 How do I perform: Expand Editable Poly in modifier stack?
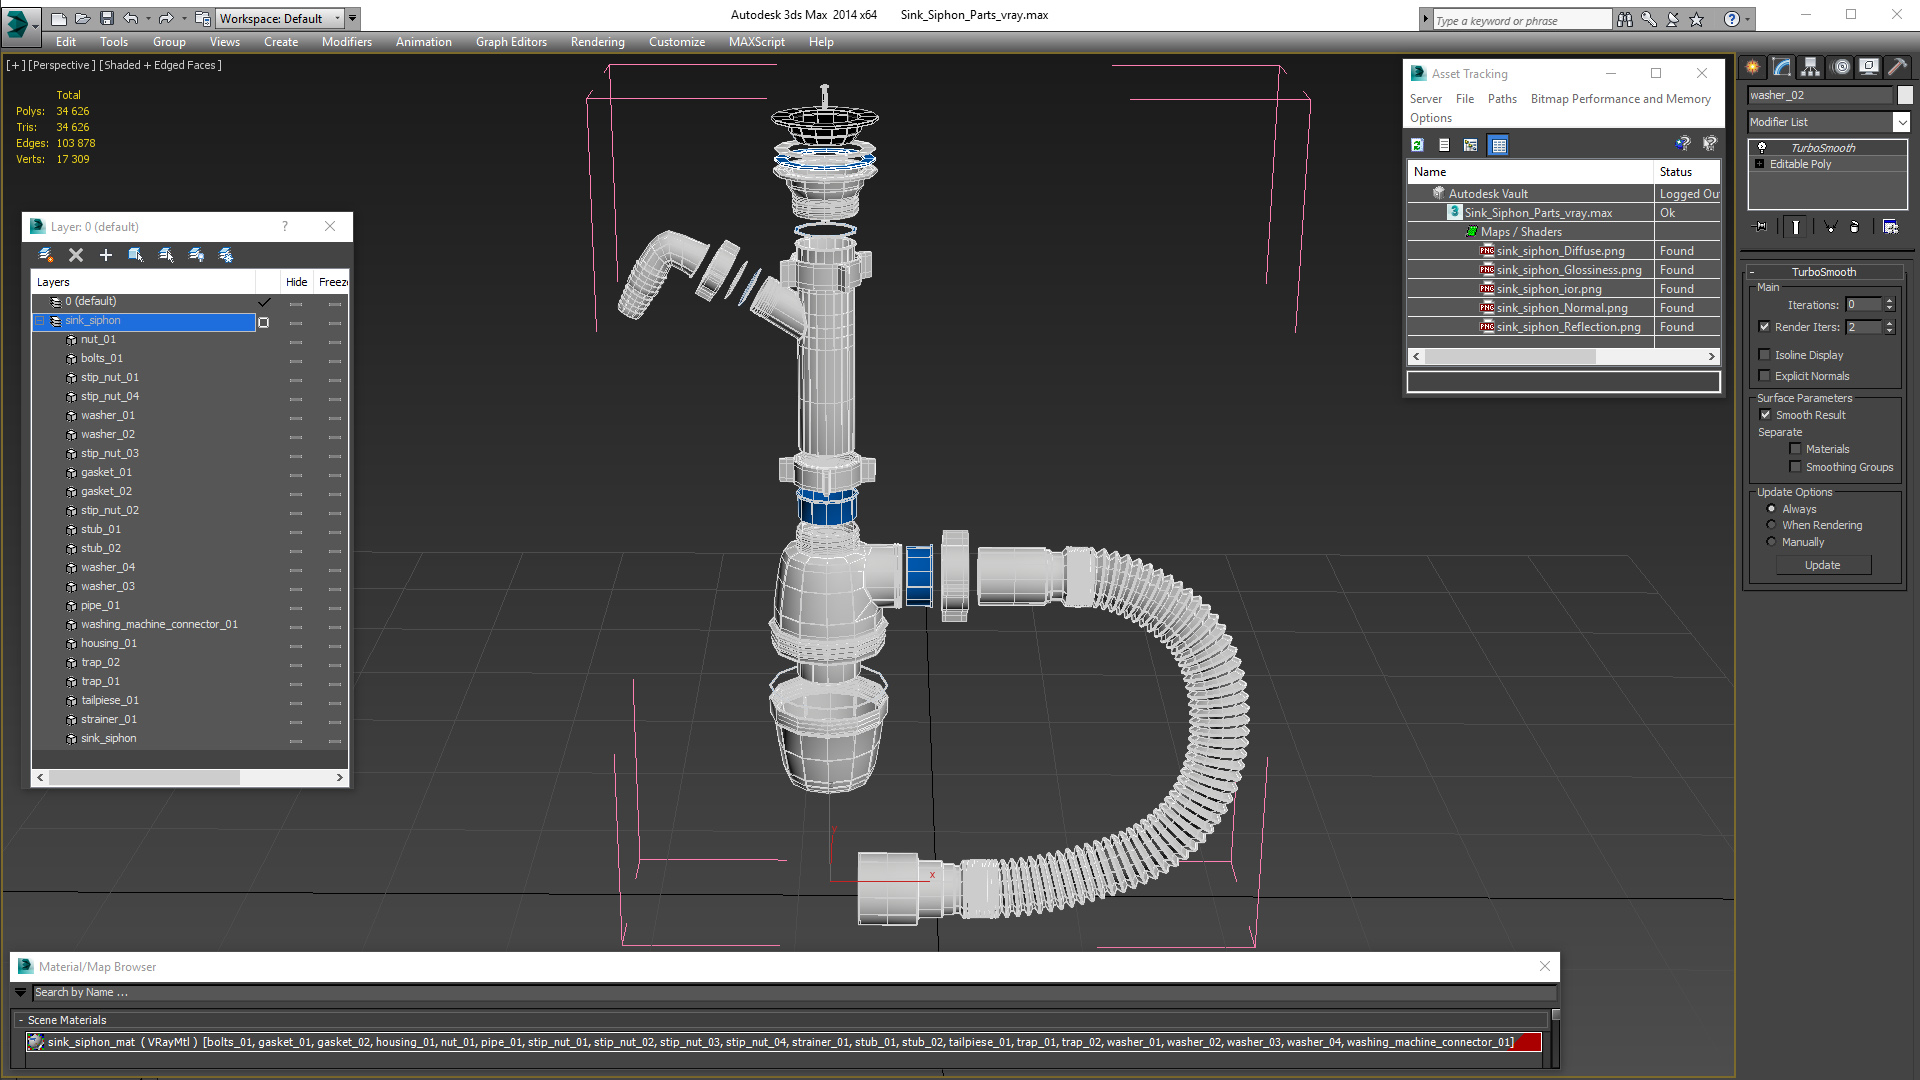point(1759,164)
